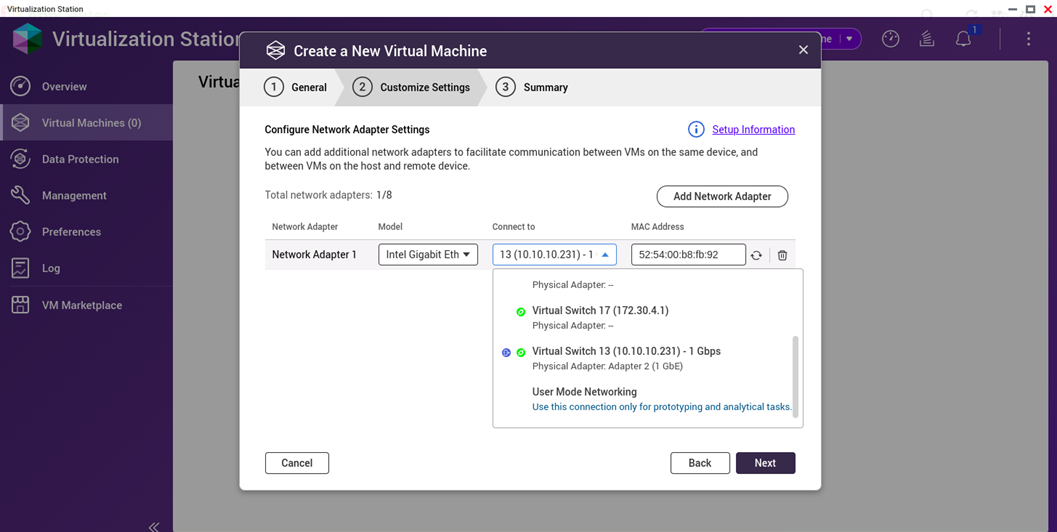Open the Log section

coord(51,268)
